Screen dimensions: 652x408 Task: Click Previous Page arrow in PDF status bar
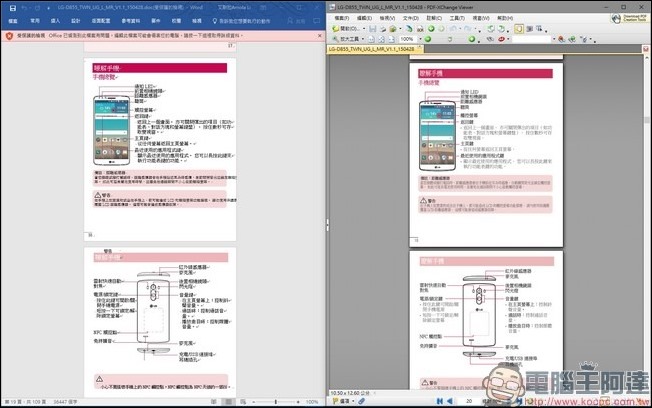pos(450,401)
